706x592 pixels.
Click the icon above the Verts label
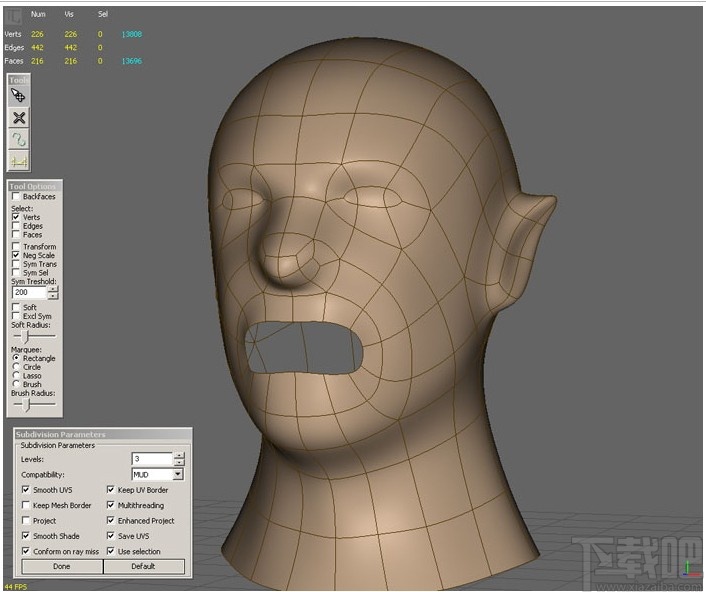click(x=11, y=14)
